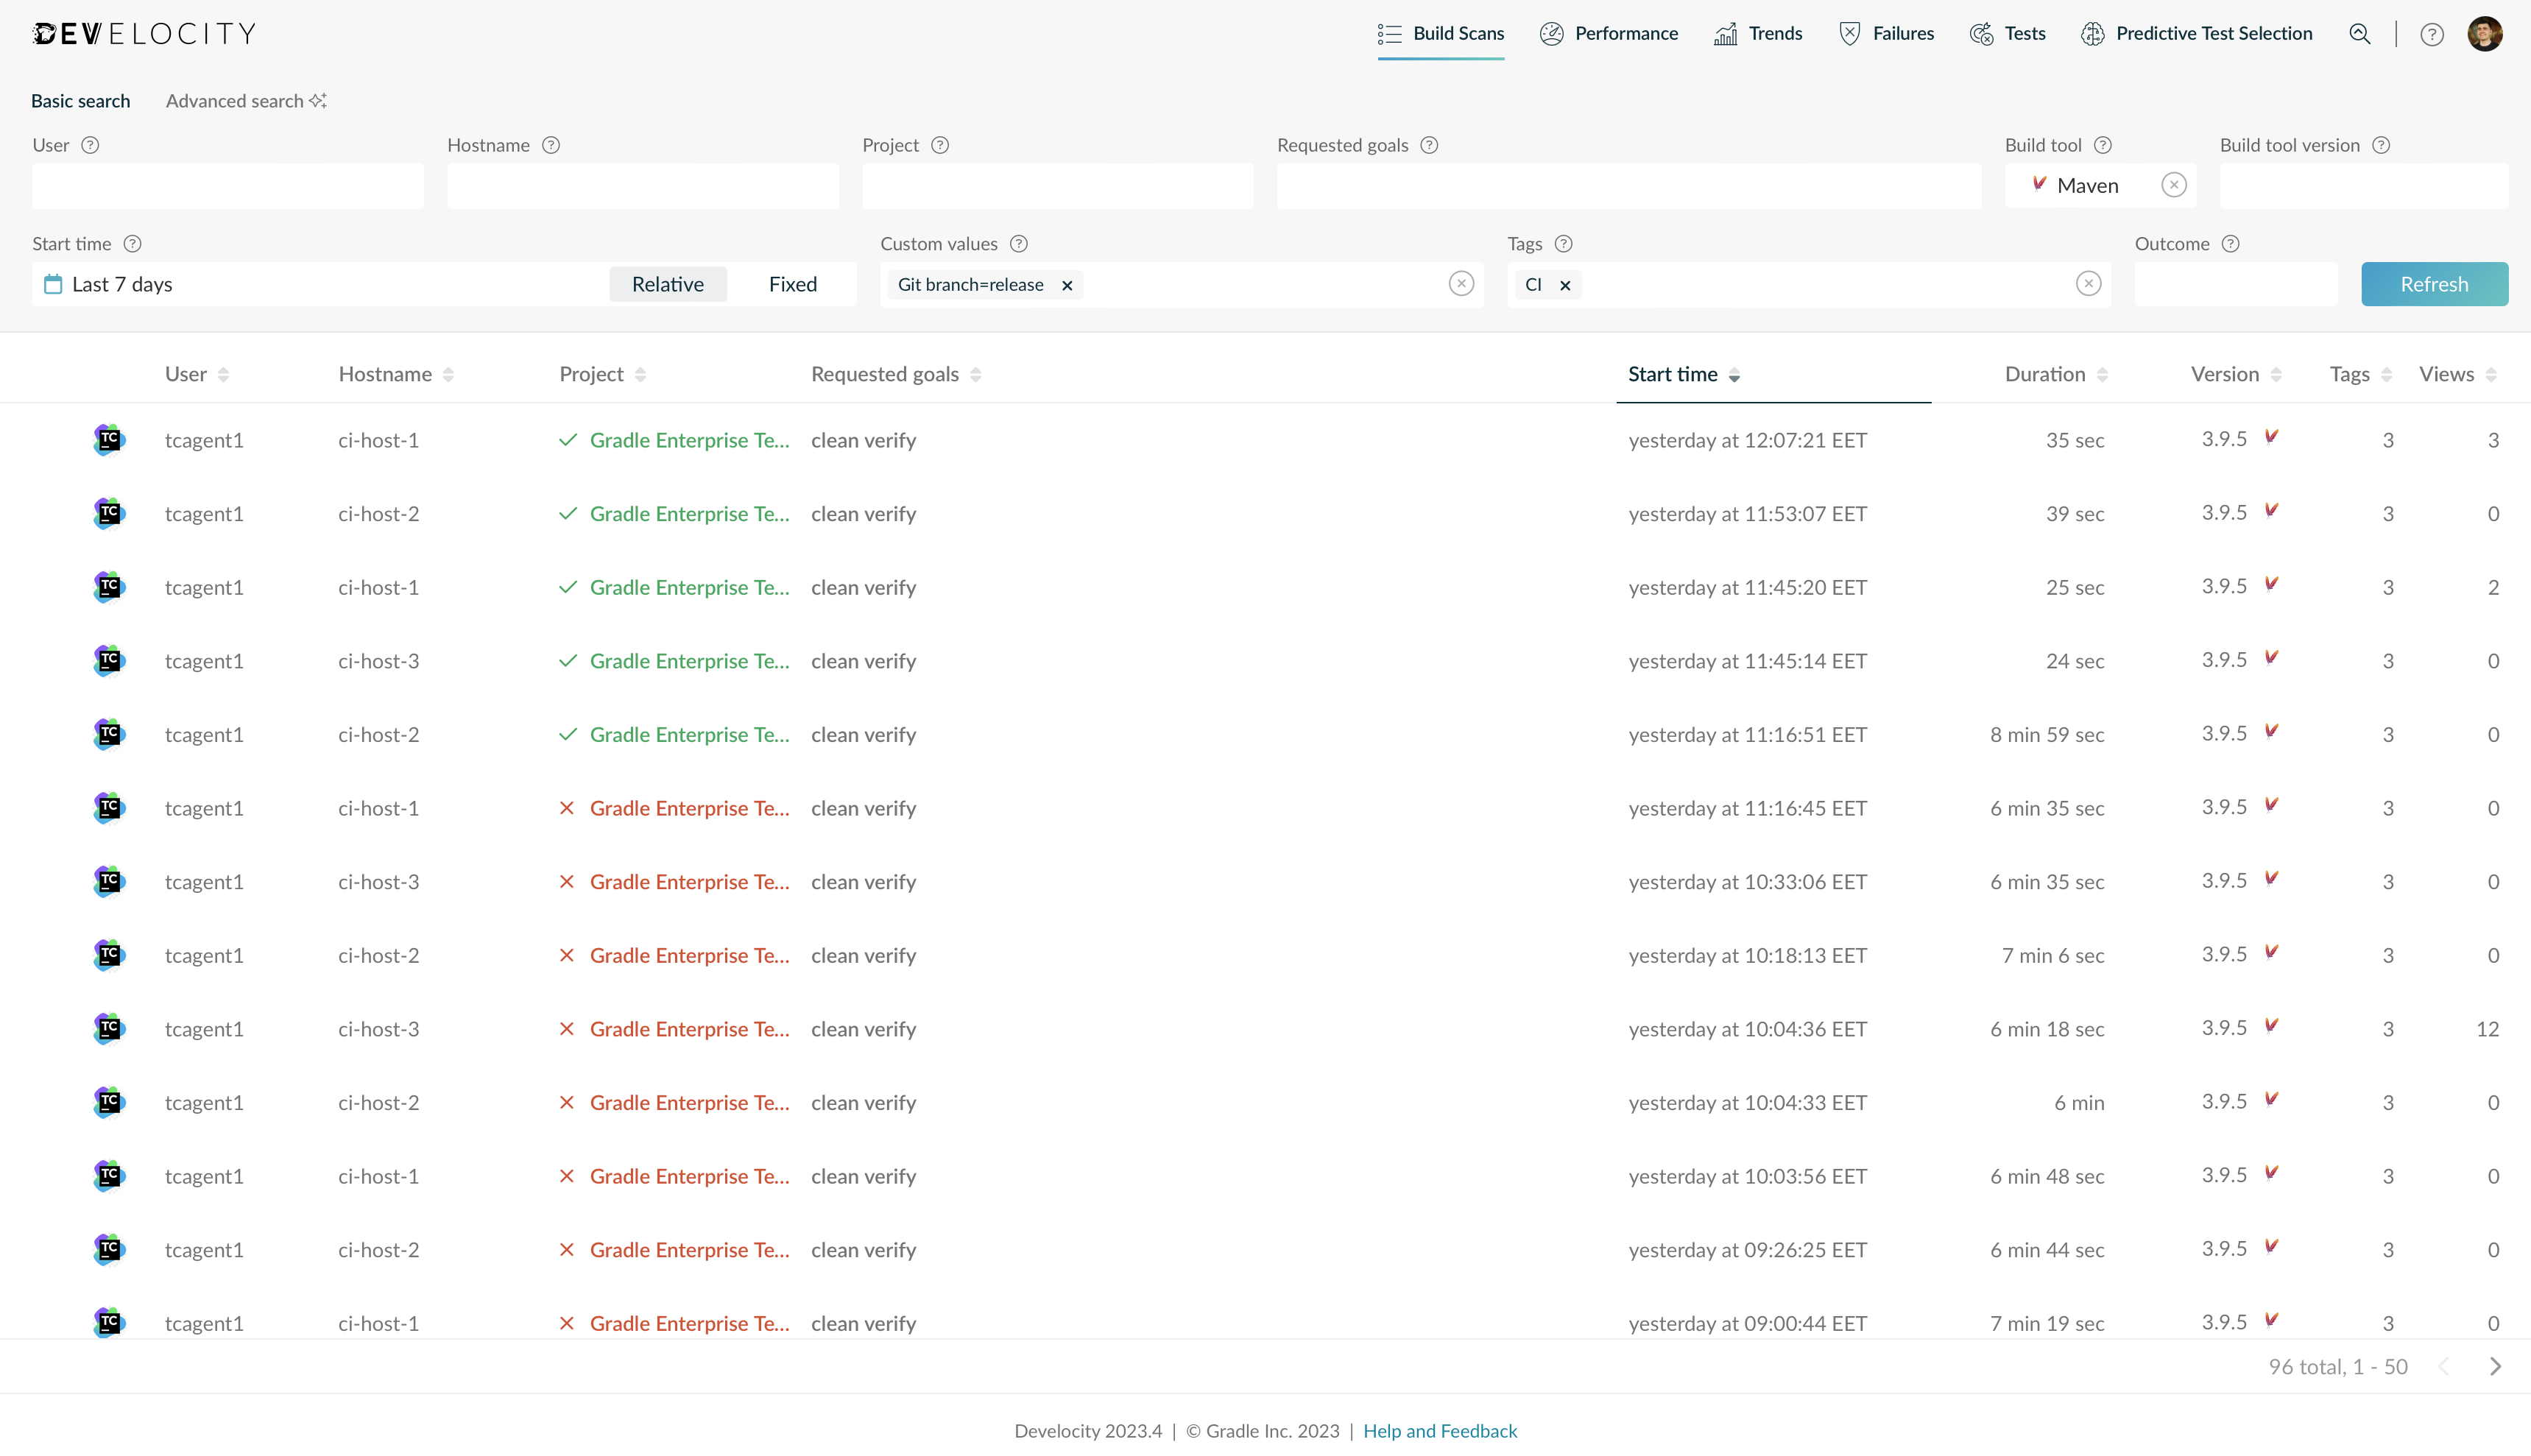
Task: Open Predictive Test Selection icon
Action: pos(2092,33)
